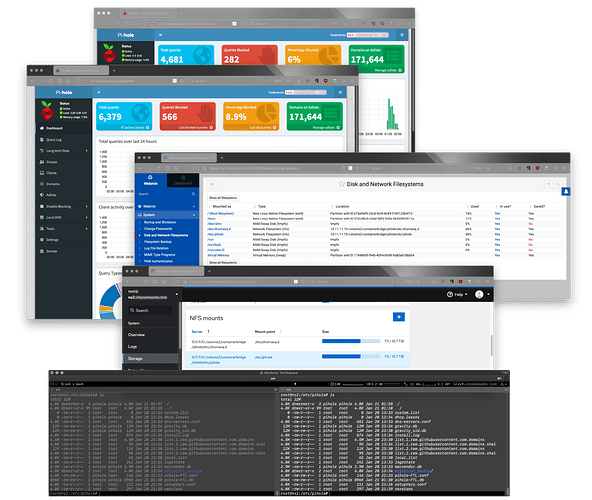Toggle Pi-hole sidebar collapse button
Image resolution: width=592 pixels, height=500 pixels.
(x=99, y=92)
